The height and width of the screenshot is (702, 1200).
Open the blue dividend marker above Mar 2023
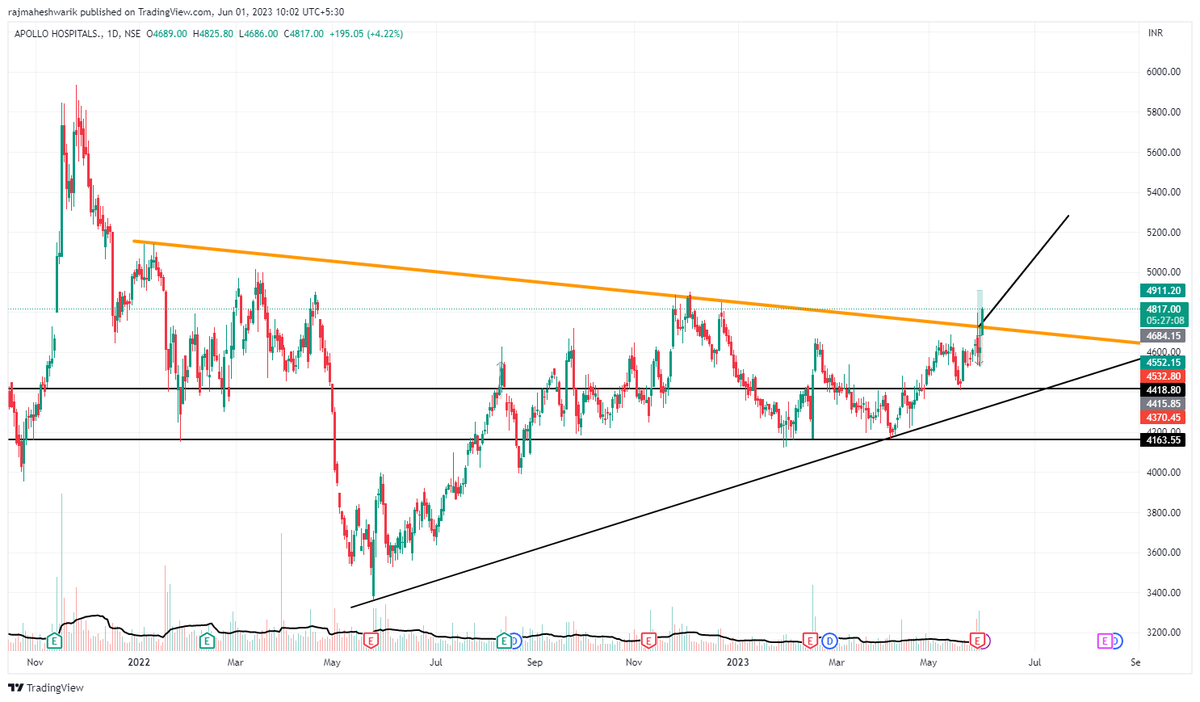829,640
